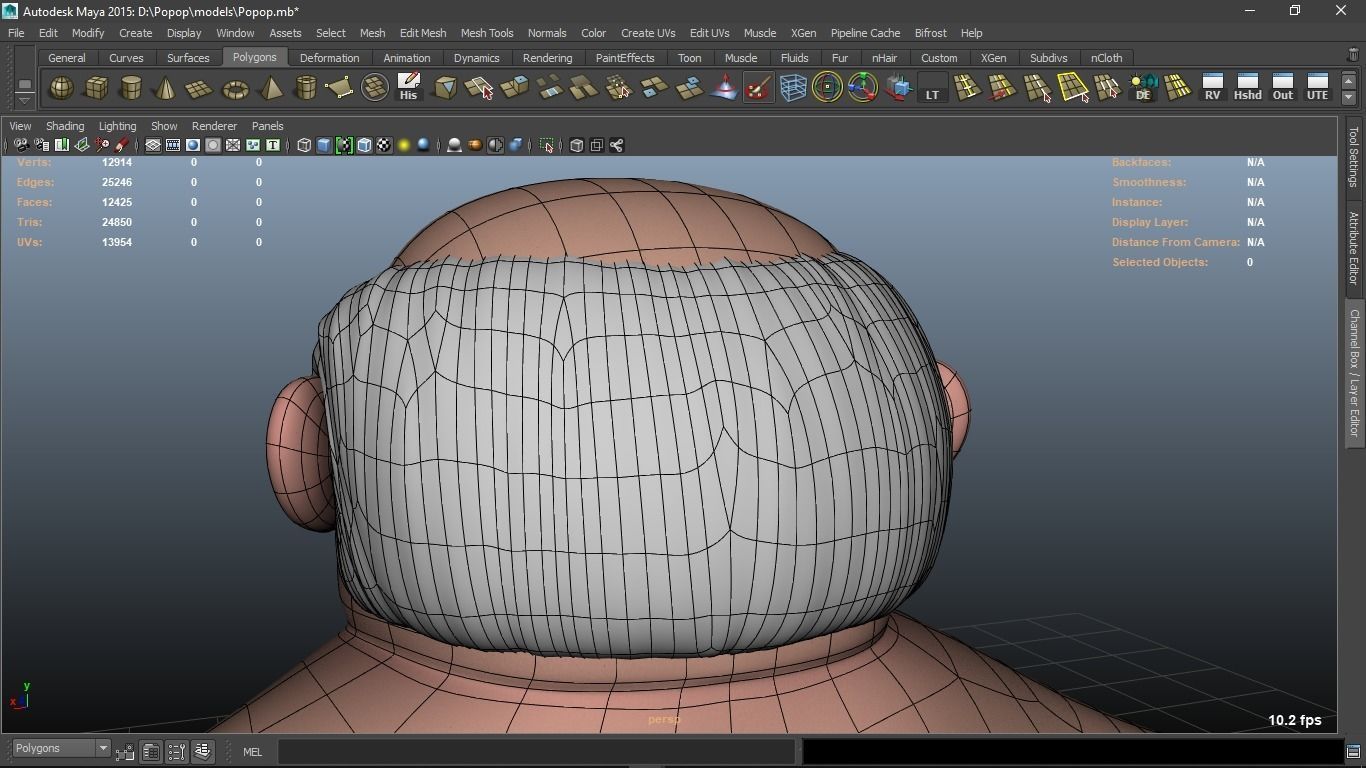Screen dimensions: 1366x768
Task: Open the panel View menu
Action: coord(20,126)
